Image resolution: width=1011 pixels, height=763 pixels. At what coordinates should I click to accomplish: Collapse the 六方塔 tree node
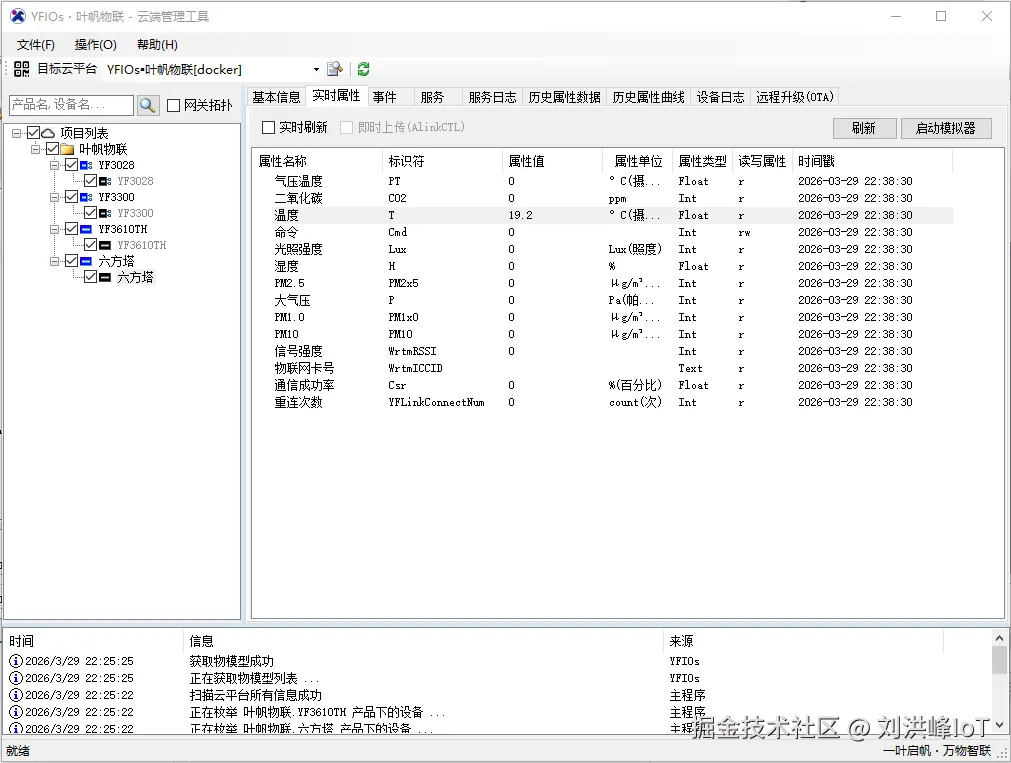click(55, 260)
